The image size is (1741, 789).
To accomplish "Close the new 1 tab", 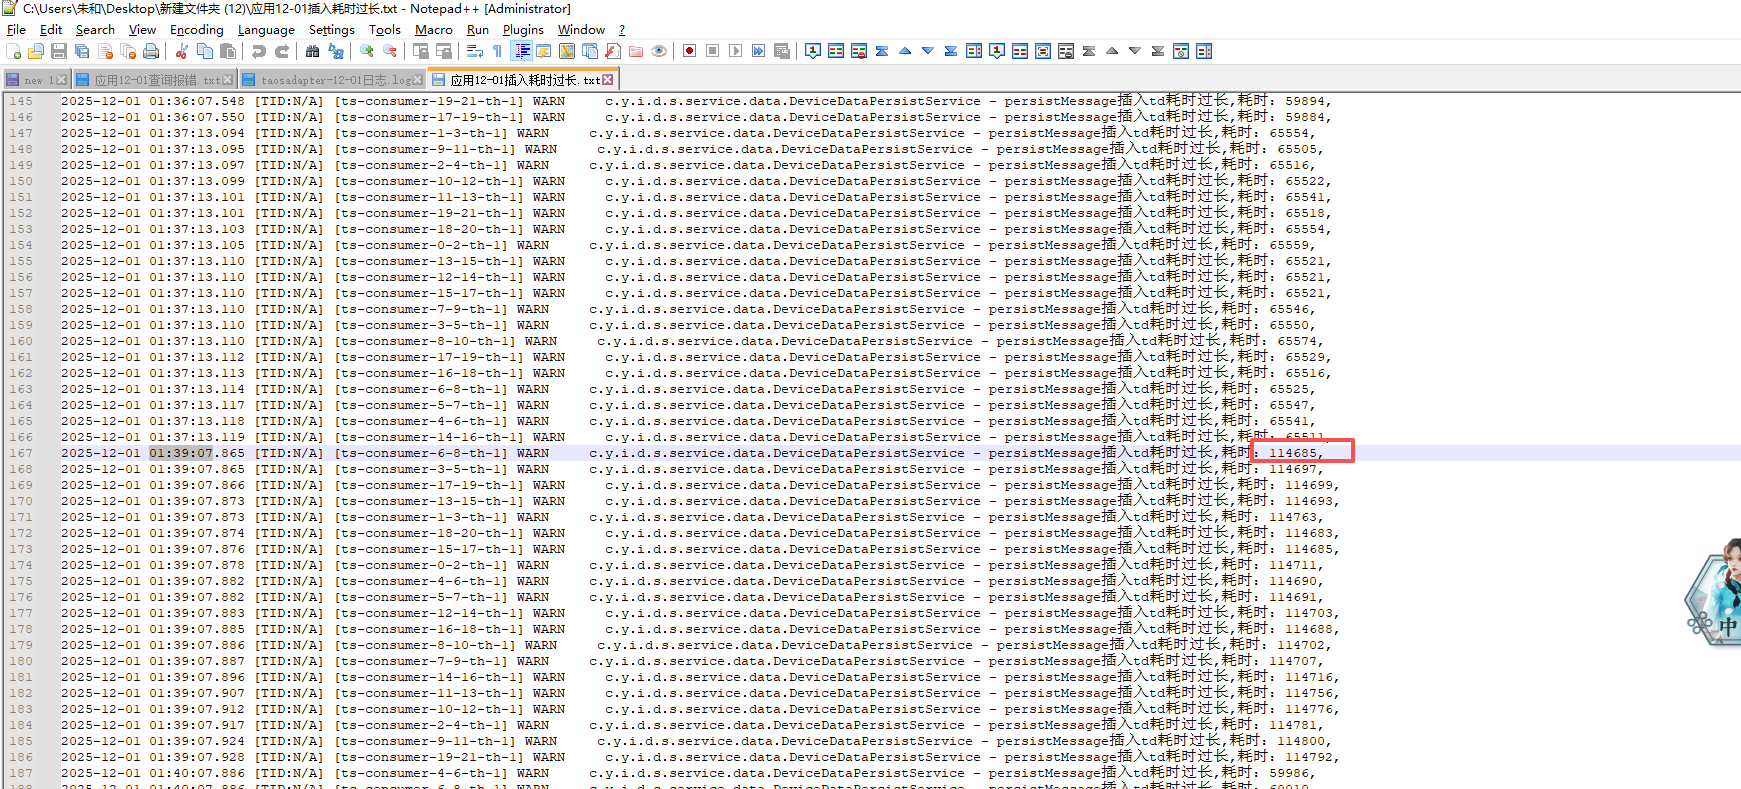I will (62, 80).
